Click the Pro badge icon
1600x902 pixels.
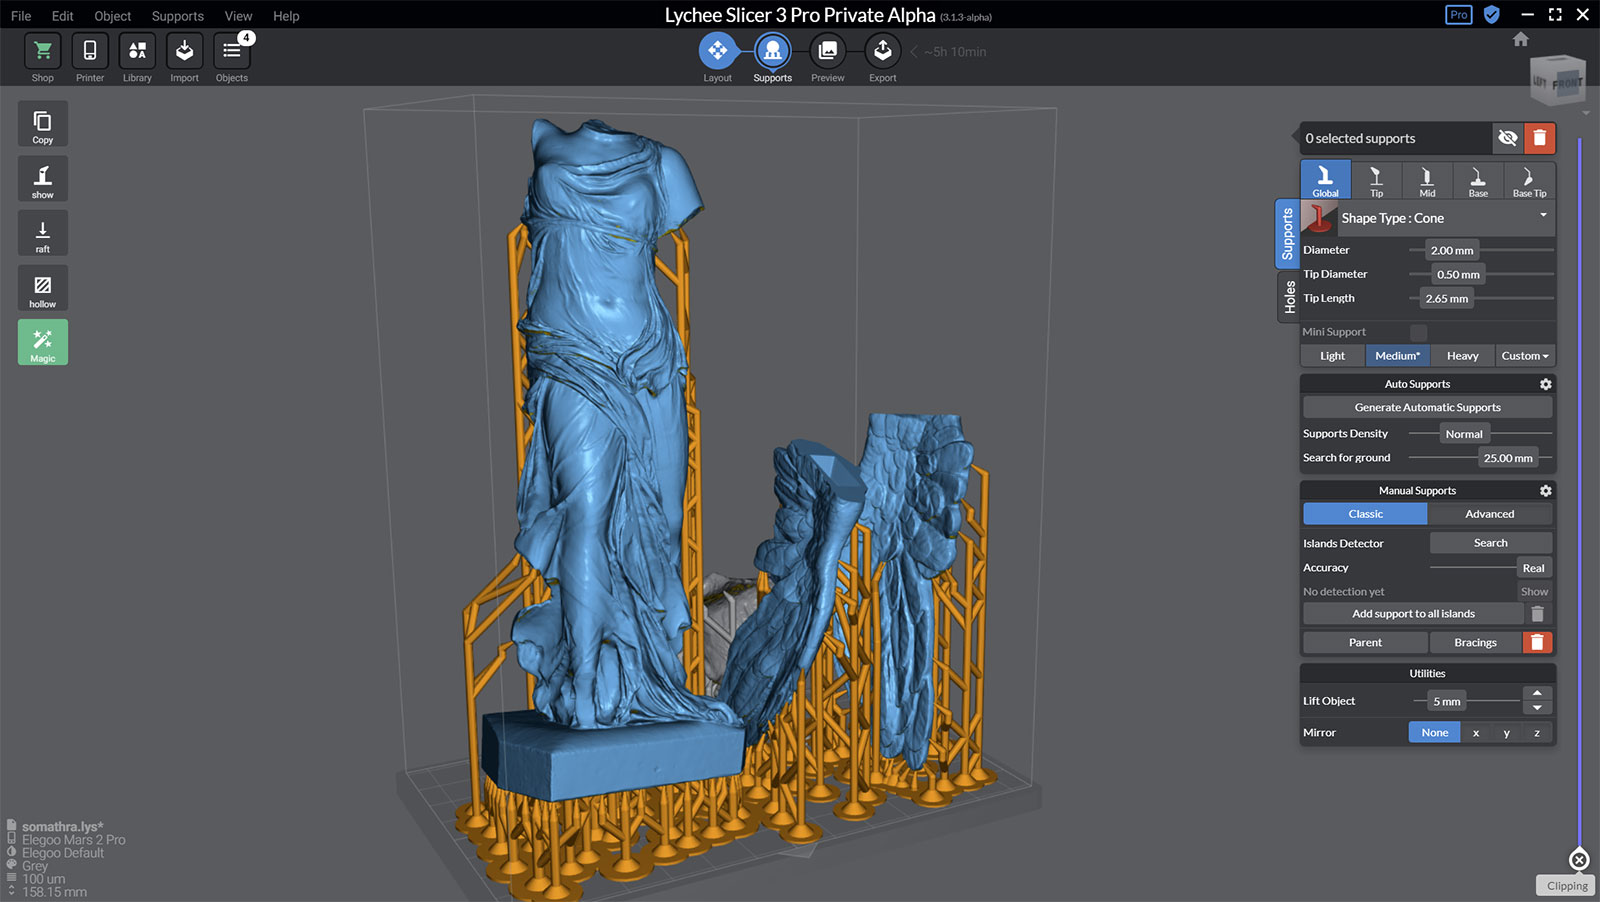coord(1459,15)
